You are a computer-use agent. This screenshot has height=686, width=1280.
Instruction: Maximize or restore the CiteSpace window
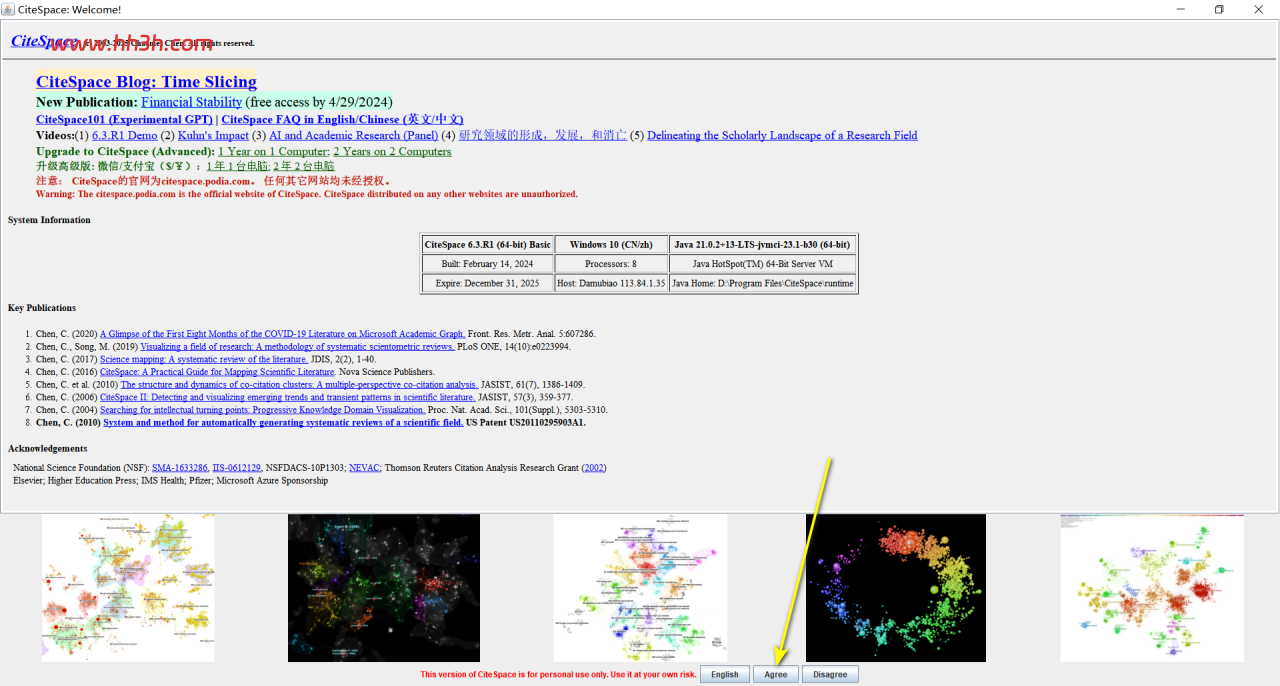pyautogui.click(x=1219, y=9)
